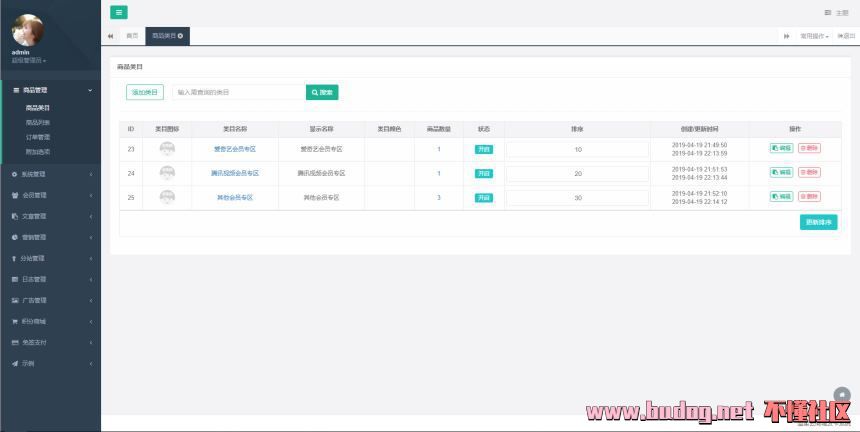Open 商品列表 in the sidebar submenu

(38, 123)
